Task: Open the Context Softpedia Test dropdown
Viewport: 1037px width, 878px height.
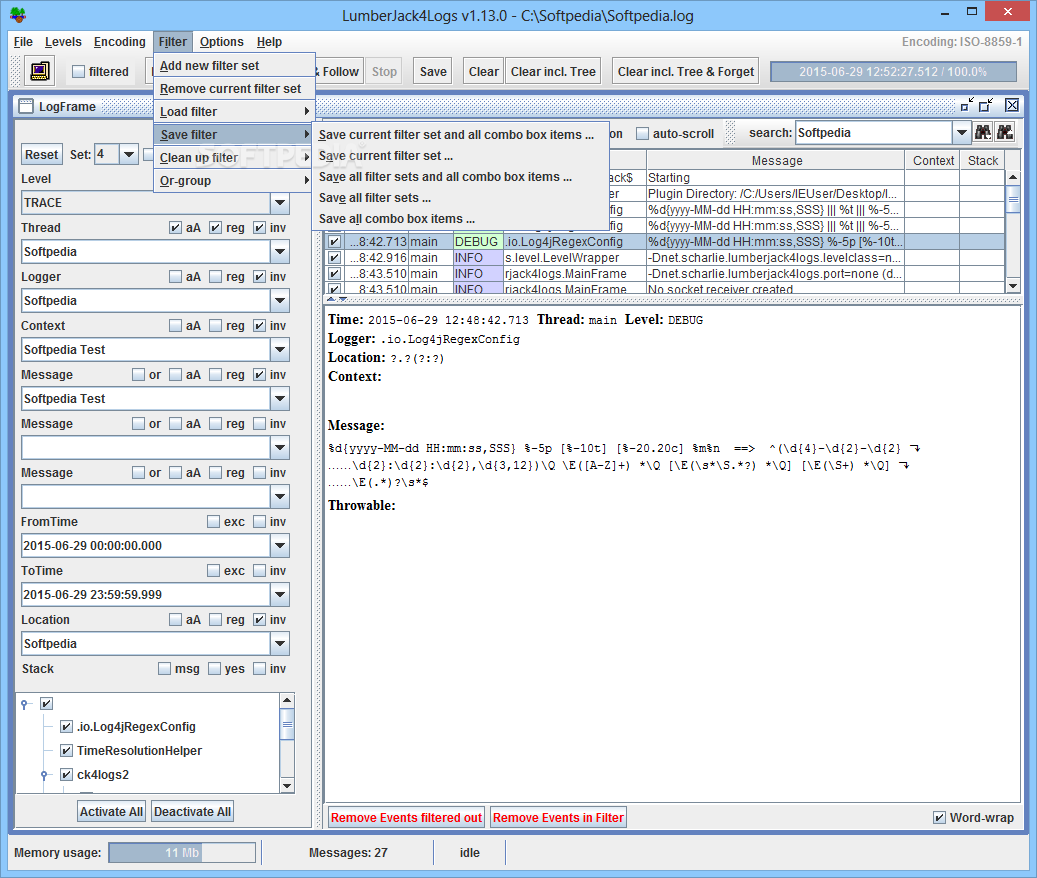Action: pyautogui.click(x=280, y=350)
